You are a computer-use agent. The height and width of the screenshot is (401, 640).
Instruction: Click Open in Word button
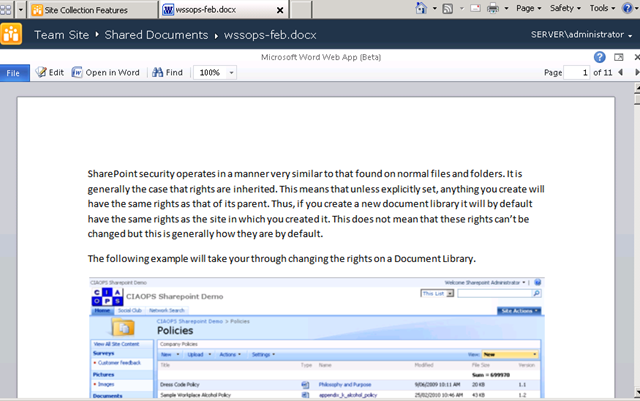point(105,73)
